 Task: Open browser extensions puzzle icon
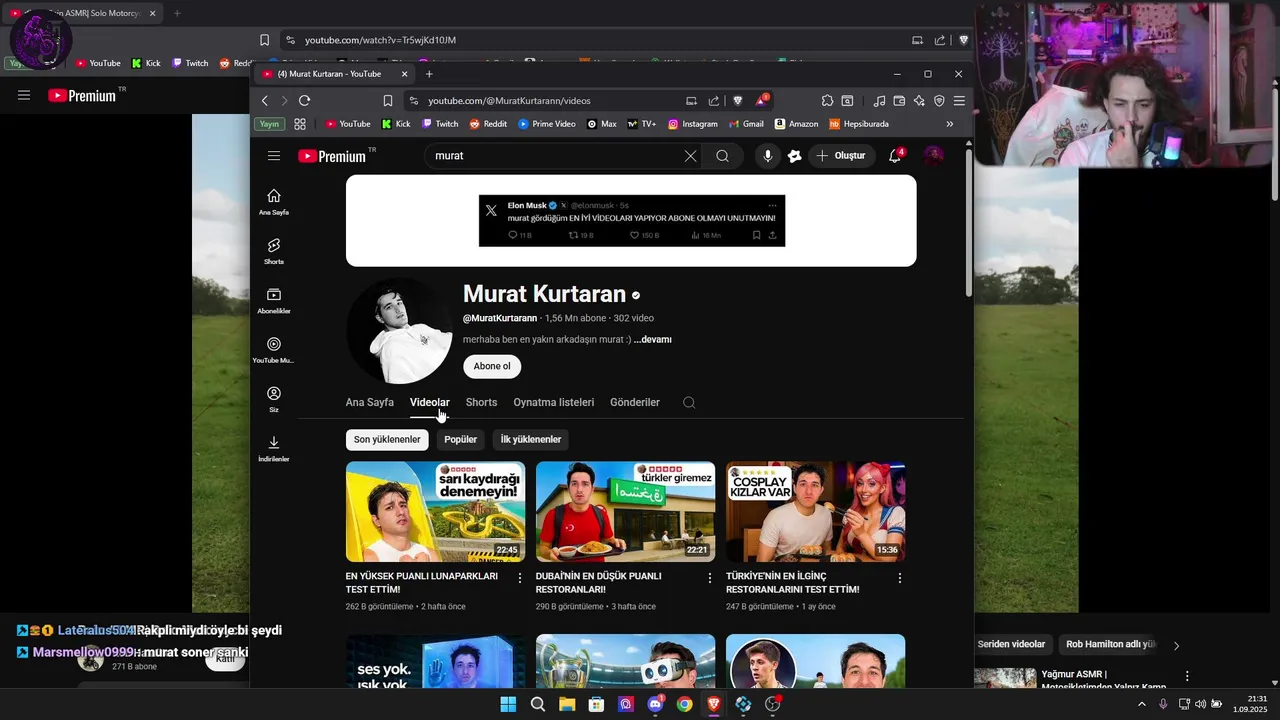click(827, 101)
